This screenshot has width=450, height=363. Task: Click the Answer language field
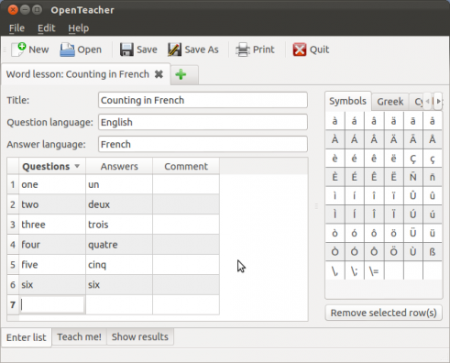(203, 144)
